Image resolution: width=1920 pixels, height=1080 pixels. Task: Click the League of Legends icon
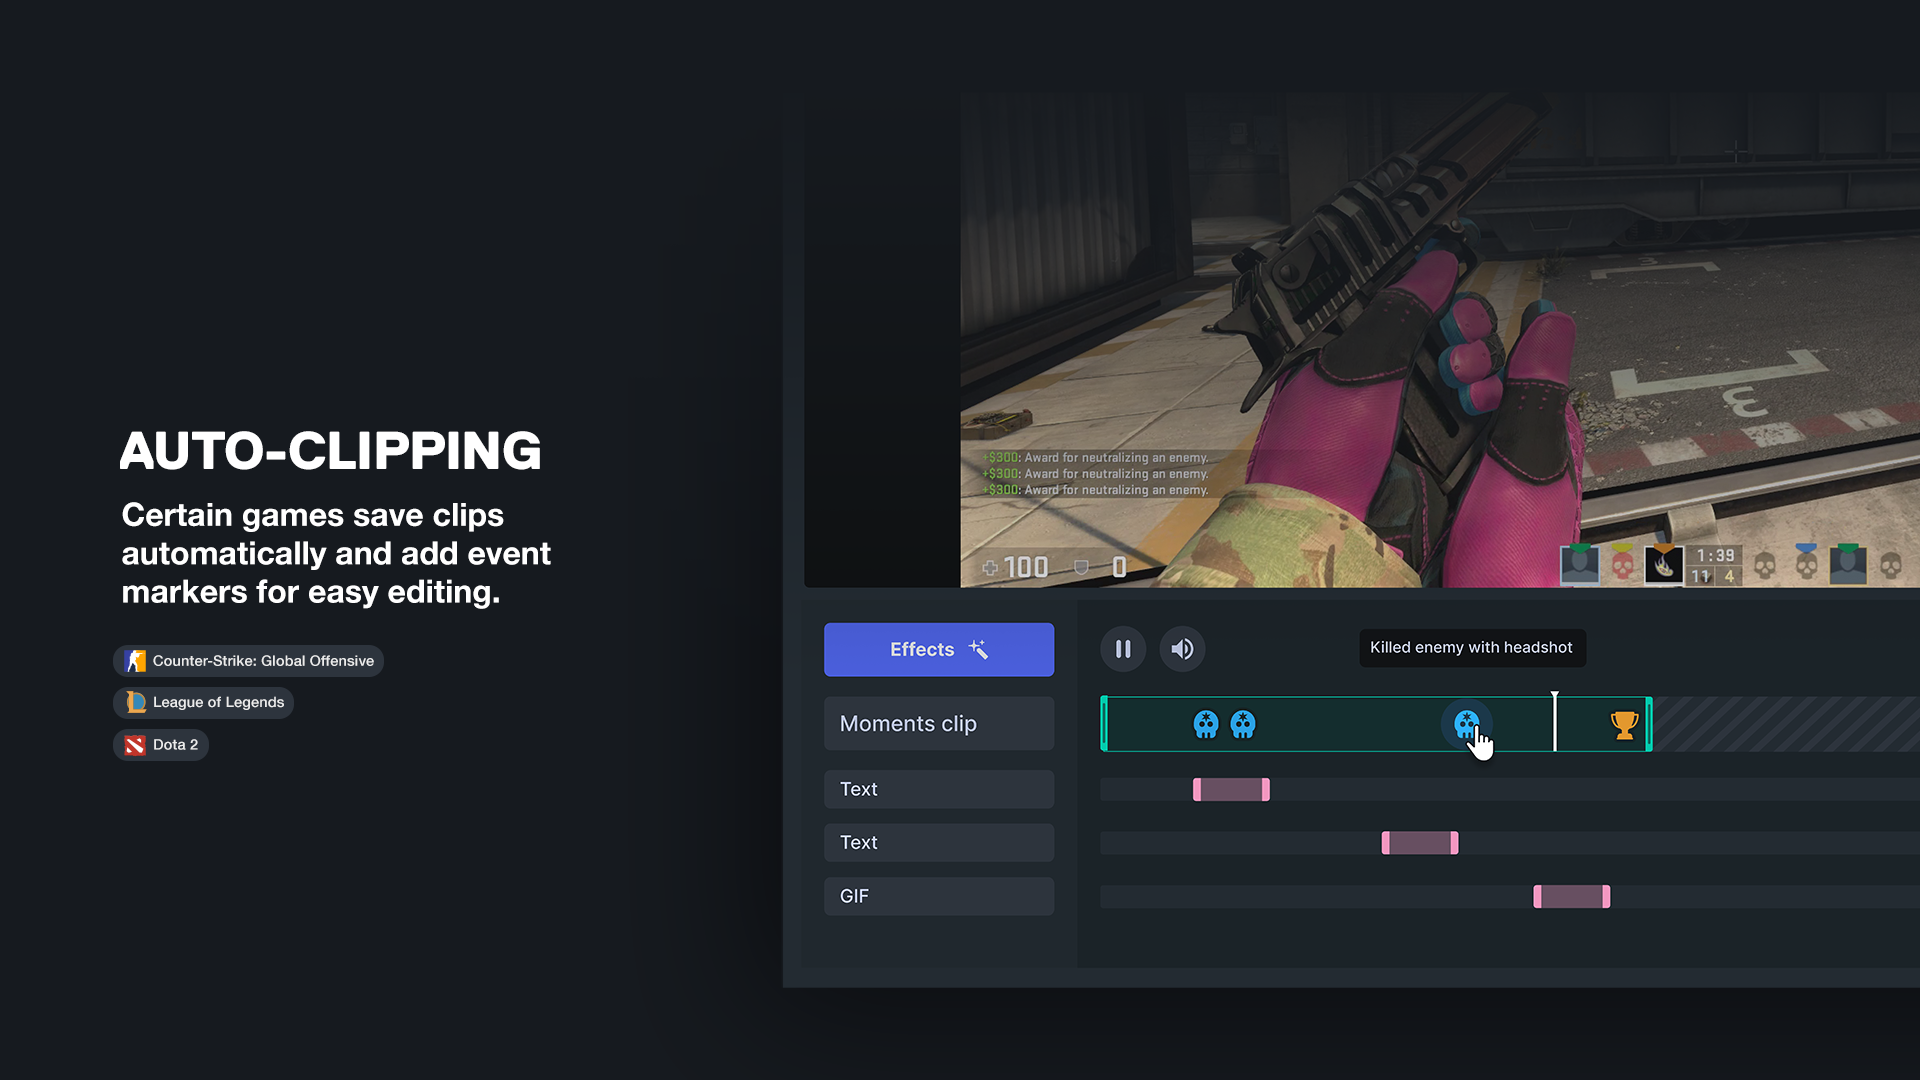pyautogui.click(x=135, y=702)
